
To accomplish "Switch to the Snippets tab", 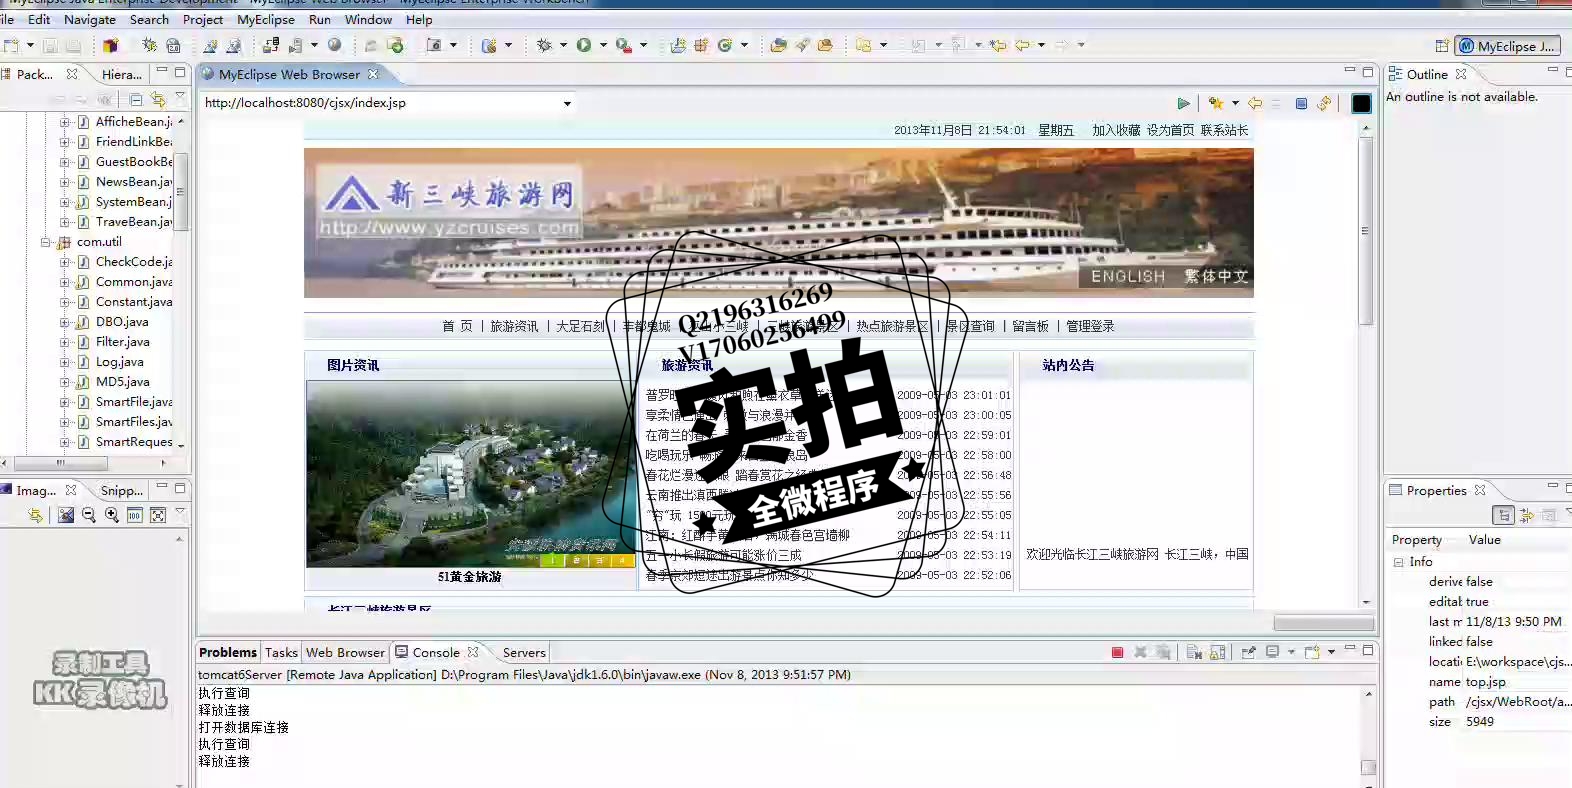I will [x=121, y=490].
